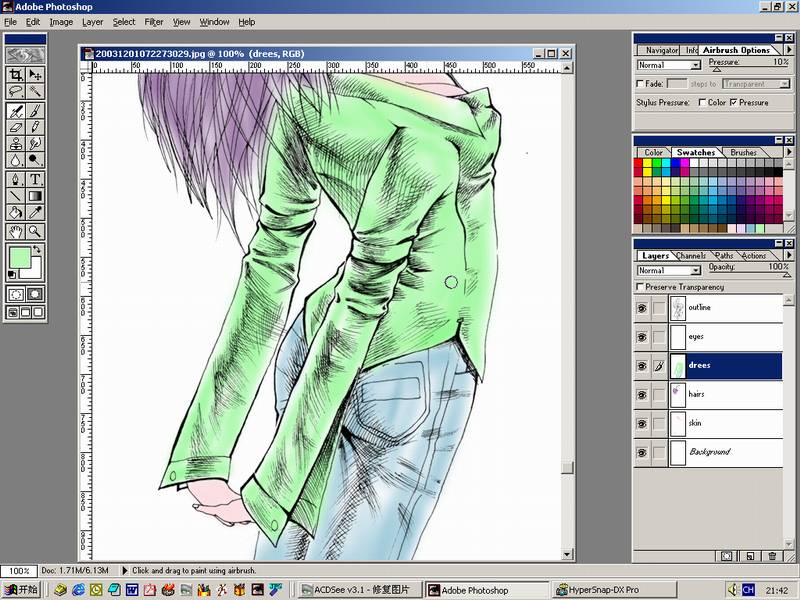Switch to the Paths tab
The image size is (800, 600).
coord(724,256)
